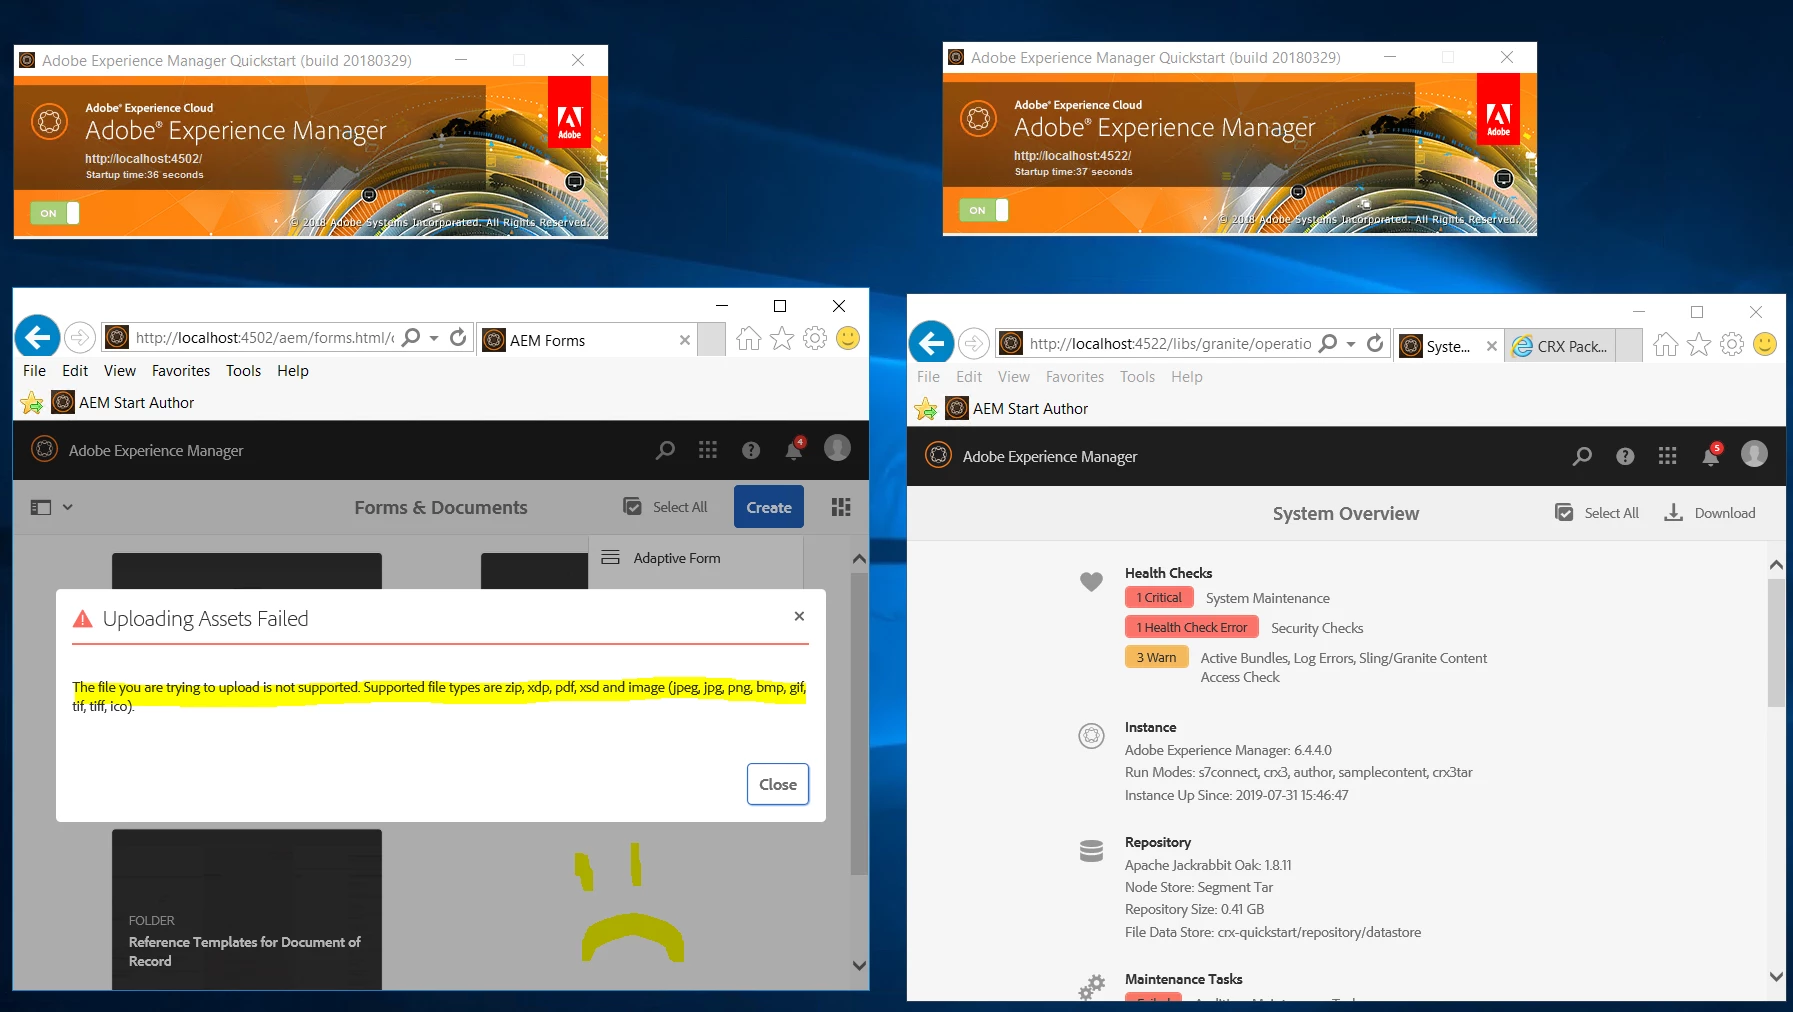Select All in Forms & Documents

point(665,507)
